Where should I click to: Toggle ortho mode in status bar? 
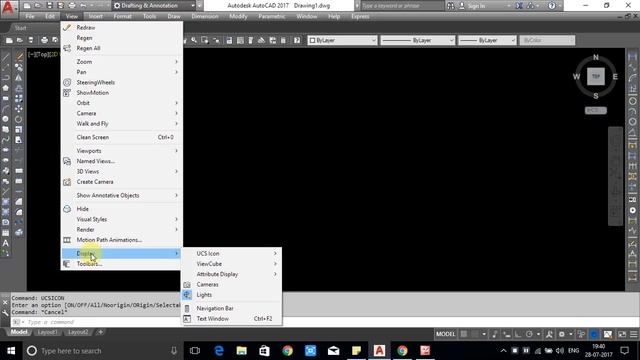pyautogui.click(x=518, y=334)
